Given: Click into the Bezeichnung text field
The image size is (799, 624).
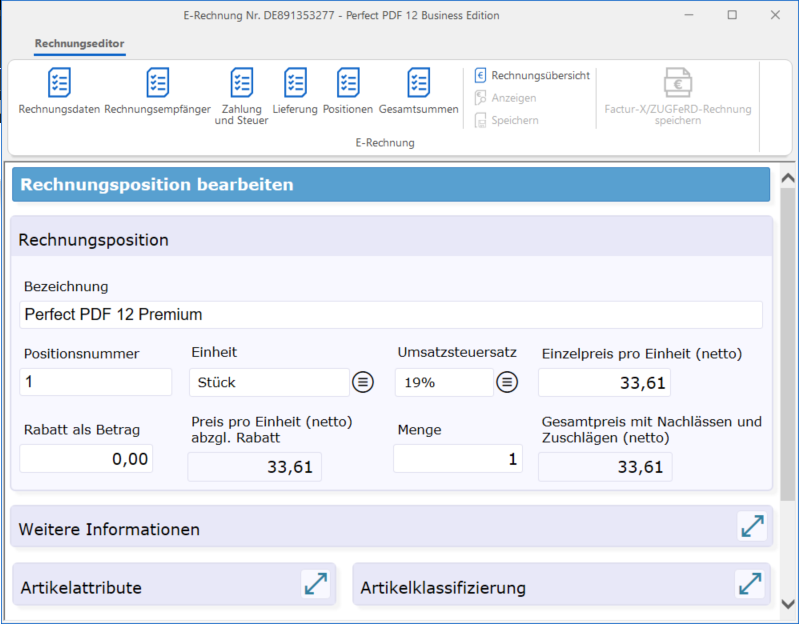Looking at the screenshot, I should 390,315.
